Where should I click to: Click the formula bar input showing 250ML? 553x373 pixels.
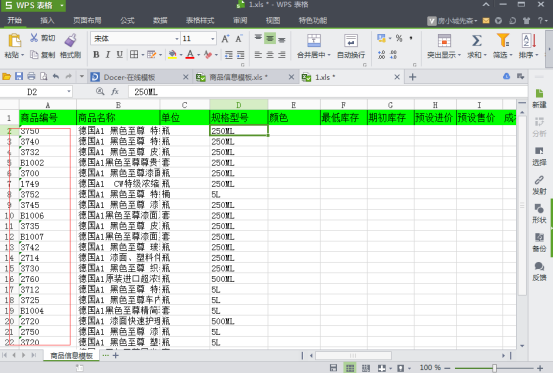click(327, 92)
